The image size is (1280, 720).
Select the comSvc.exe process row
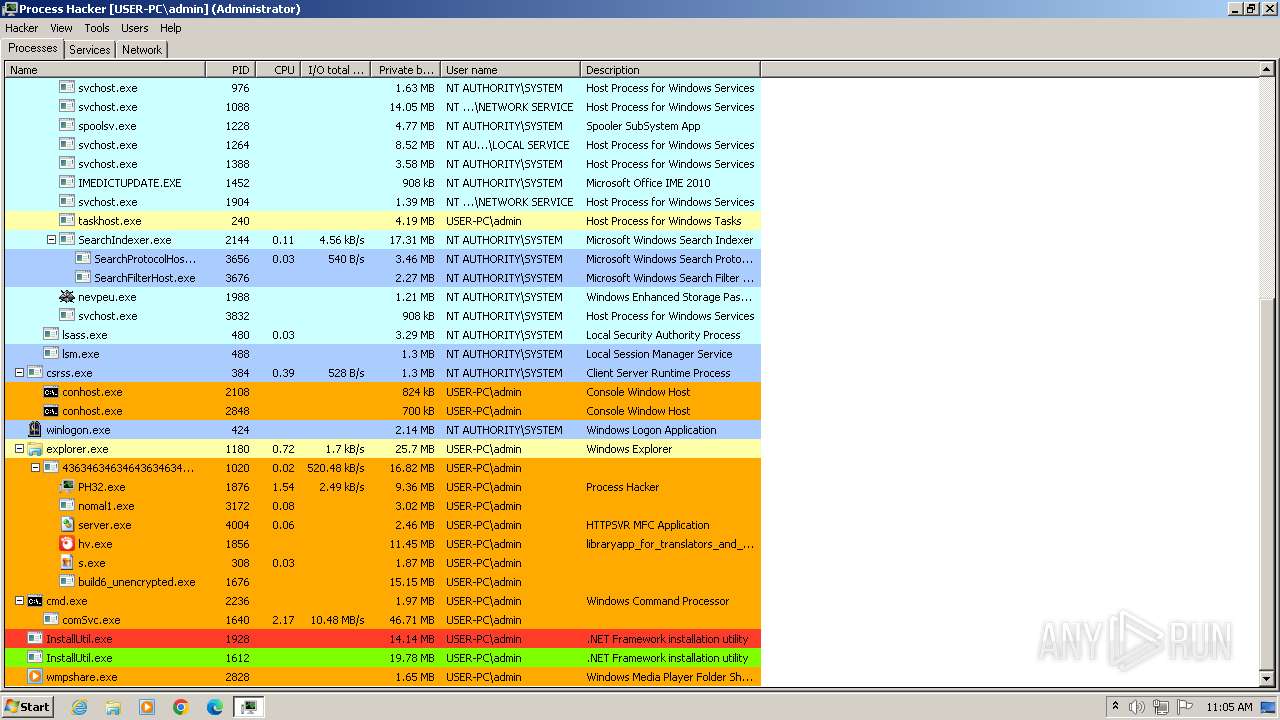click(x=382, y=620)
